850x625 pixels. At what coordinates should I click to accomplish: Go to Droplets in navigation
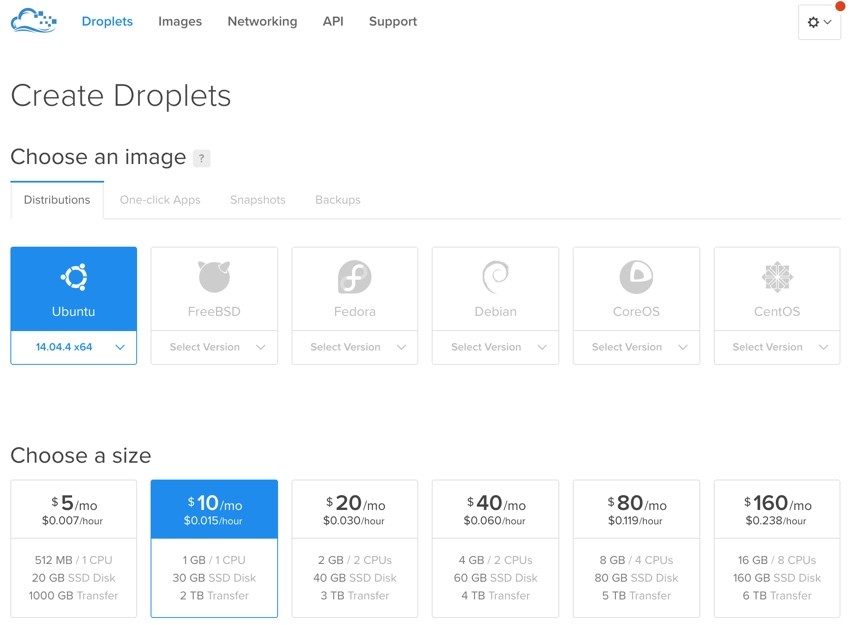coord(107,21)
